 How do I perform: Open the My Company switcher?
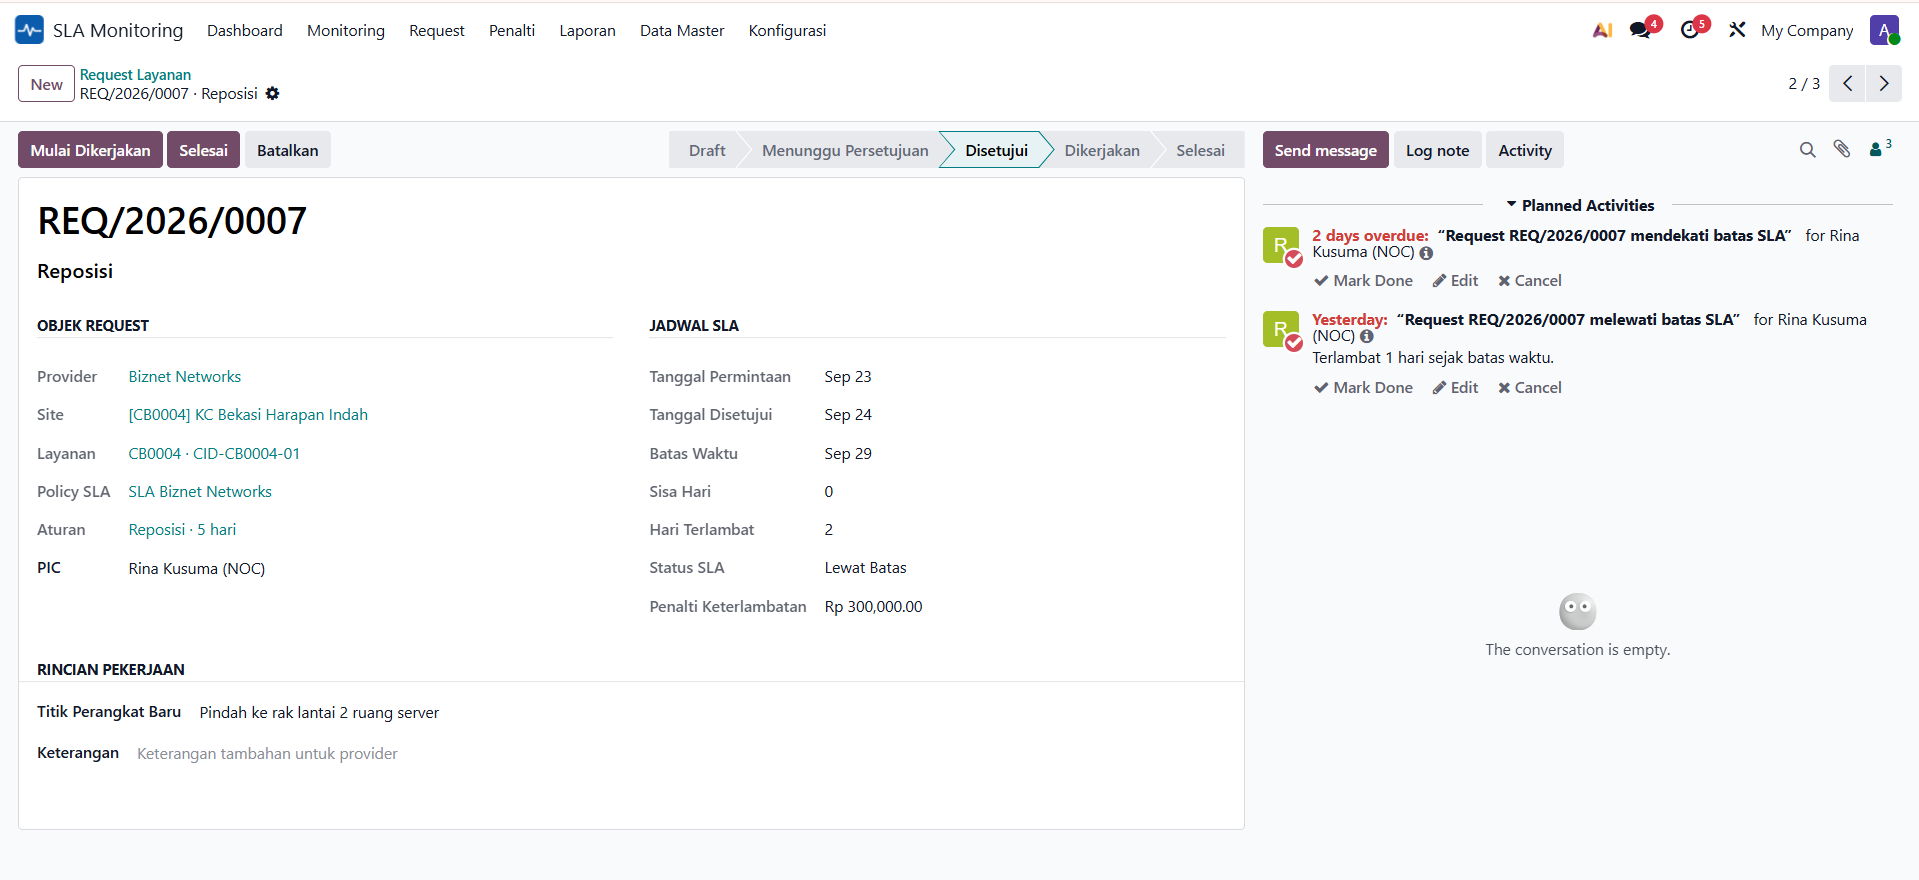tap(1807, 30)
